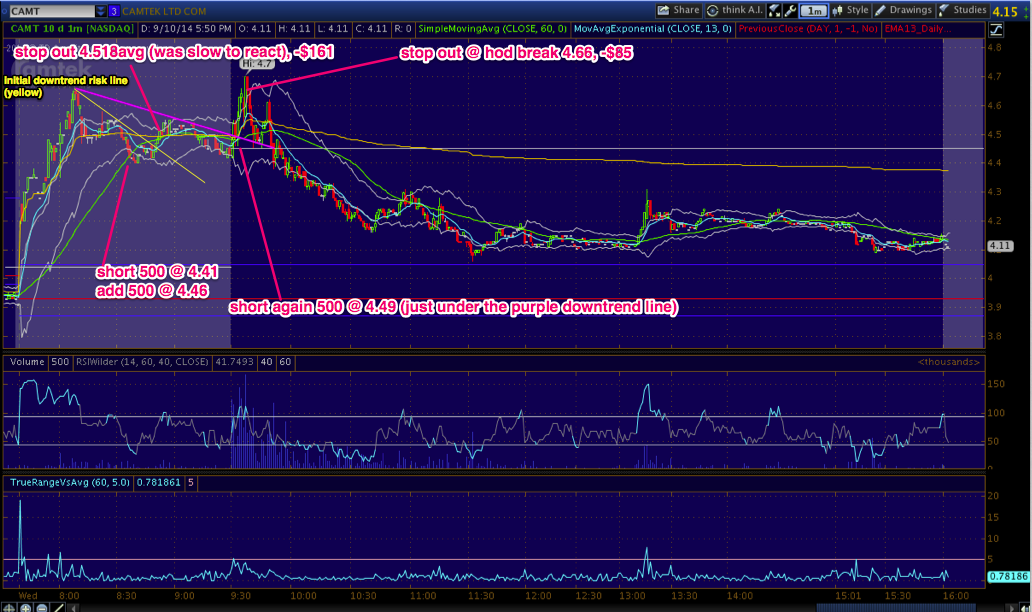Open chart settings wrench icon
The image size is (1032, 612).
(791, 10)
